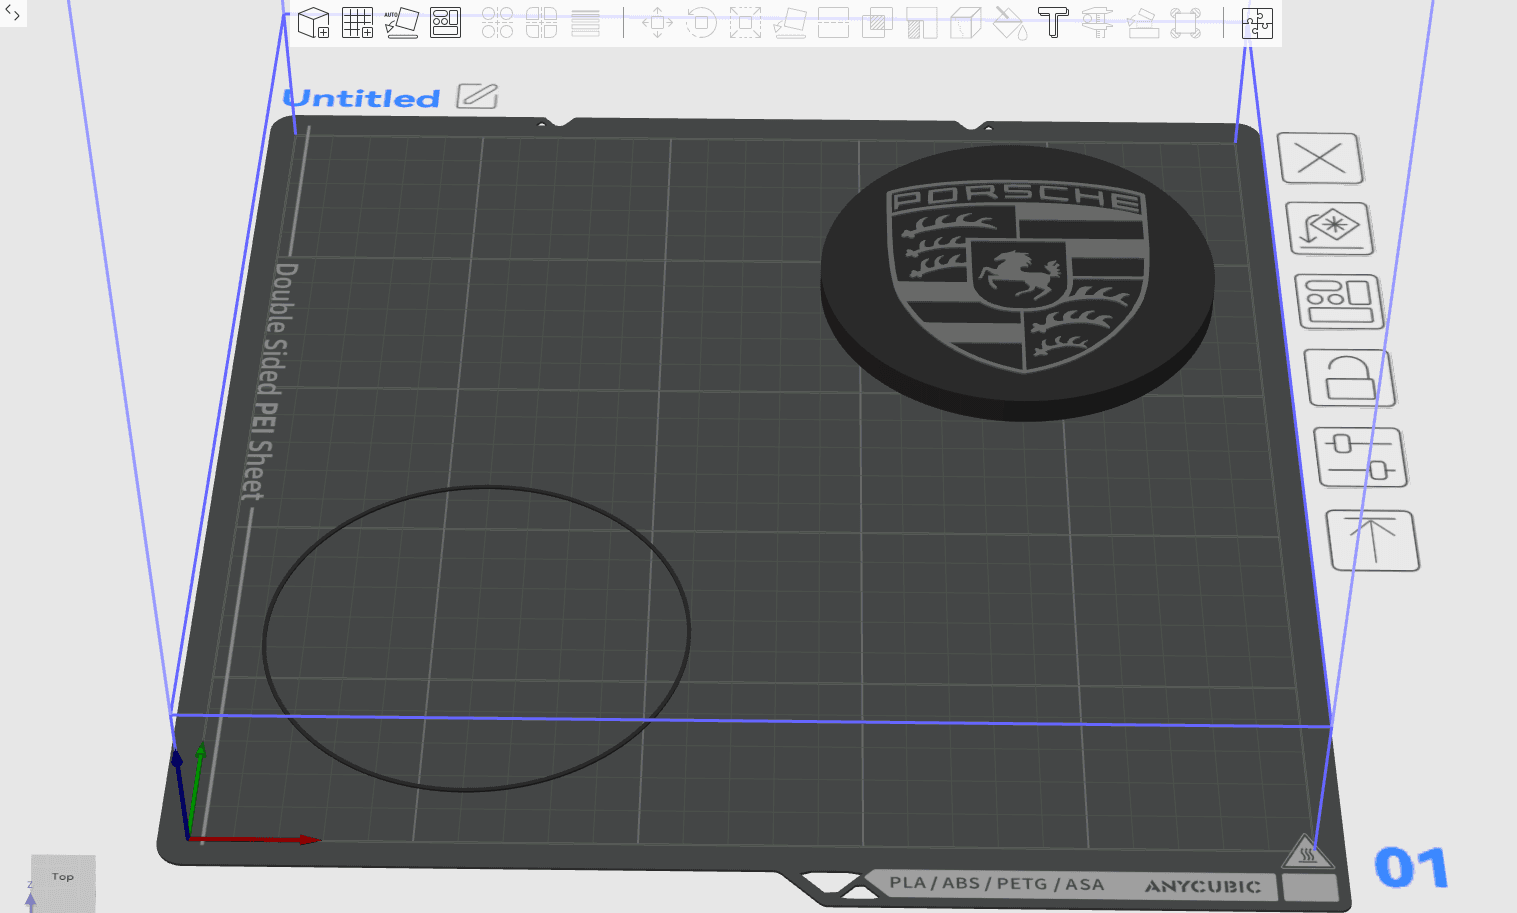
Task: Toggle the plate lock icon
Action: tap(1350, 378)
